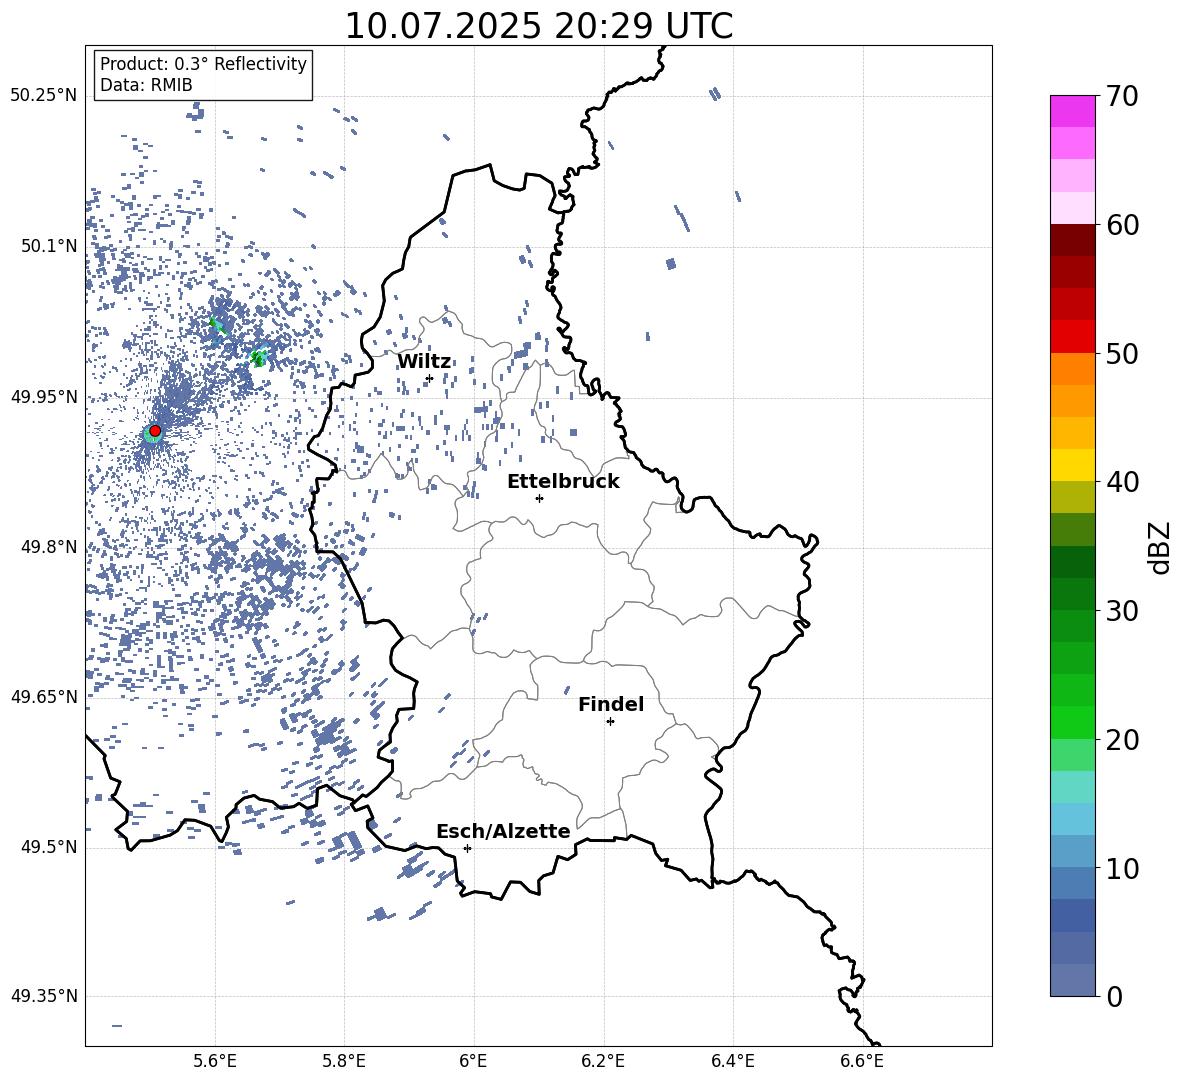This screenshot has width=1184, height=1081.
Task: Click the colorbar tick label 70
Action: click(1122, 97)
